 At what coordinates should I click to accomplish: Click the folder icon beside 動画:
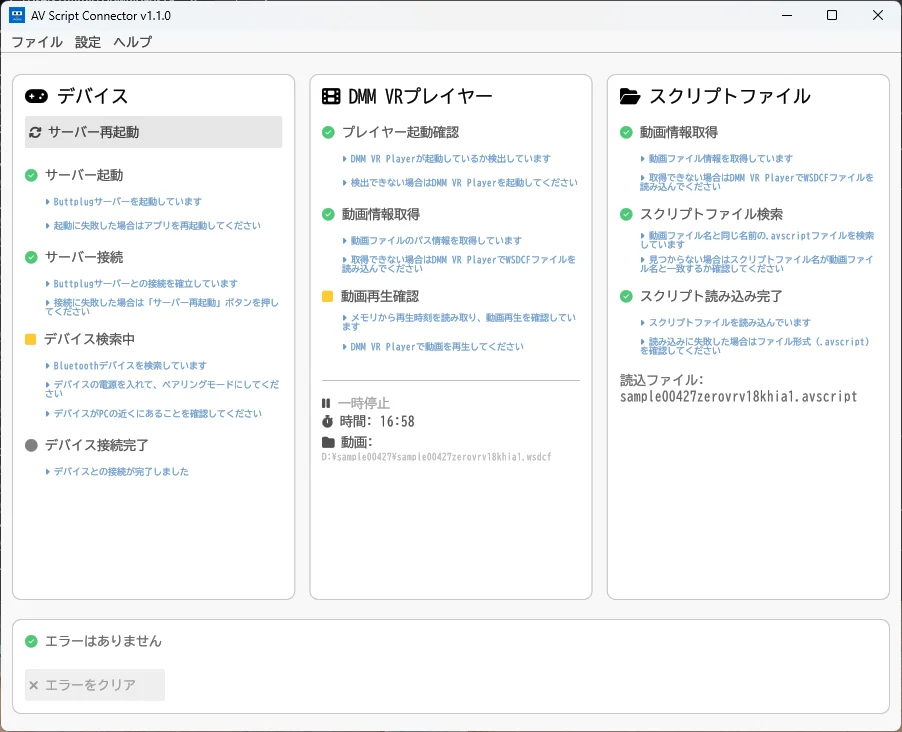tap(328, 442)
